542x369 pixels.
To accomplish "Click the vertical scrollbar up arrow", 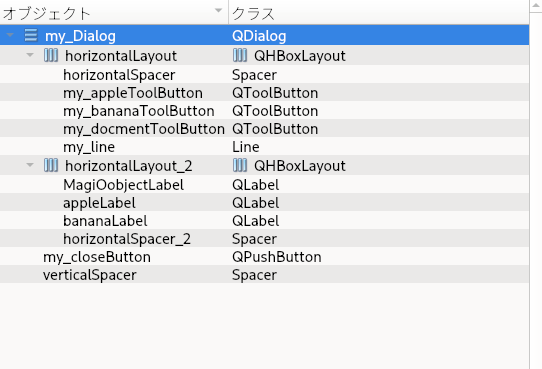I will (x=536, y=6).
